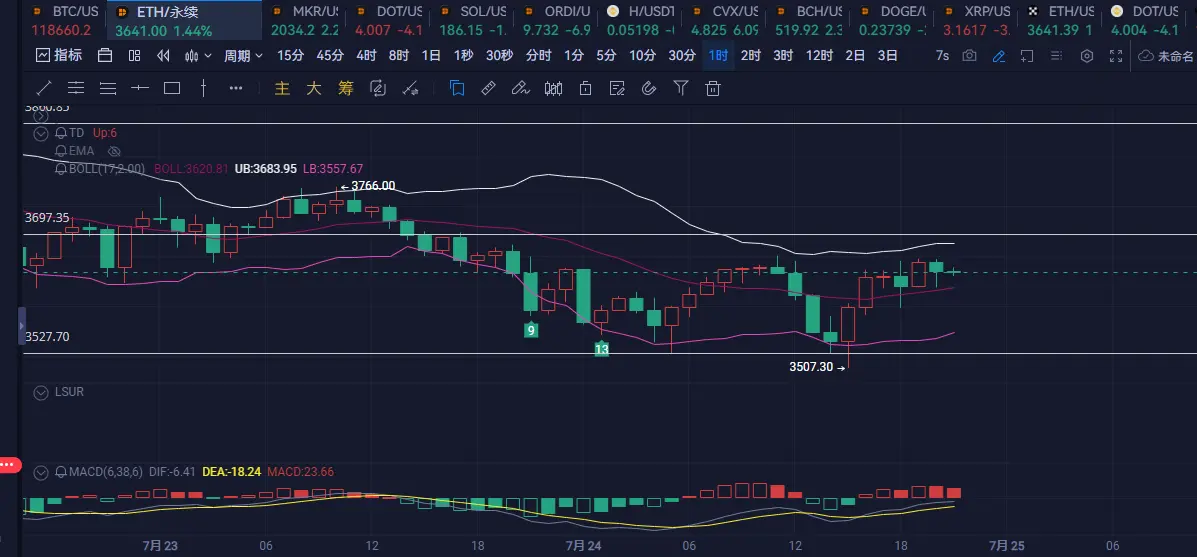
Task: Show the hidden EMA indicator eye icon
Action: (x=115, y=151)
